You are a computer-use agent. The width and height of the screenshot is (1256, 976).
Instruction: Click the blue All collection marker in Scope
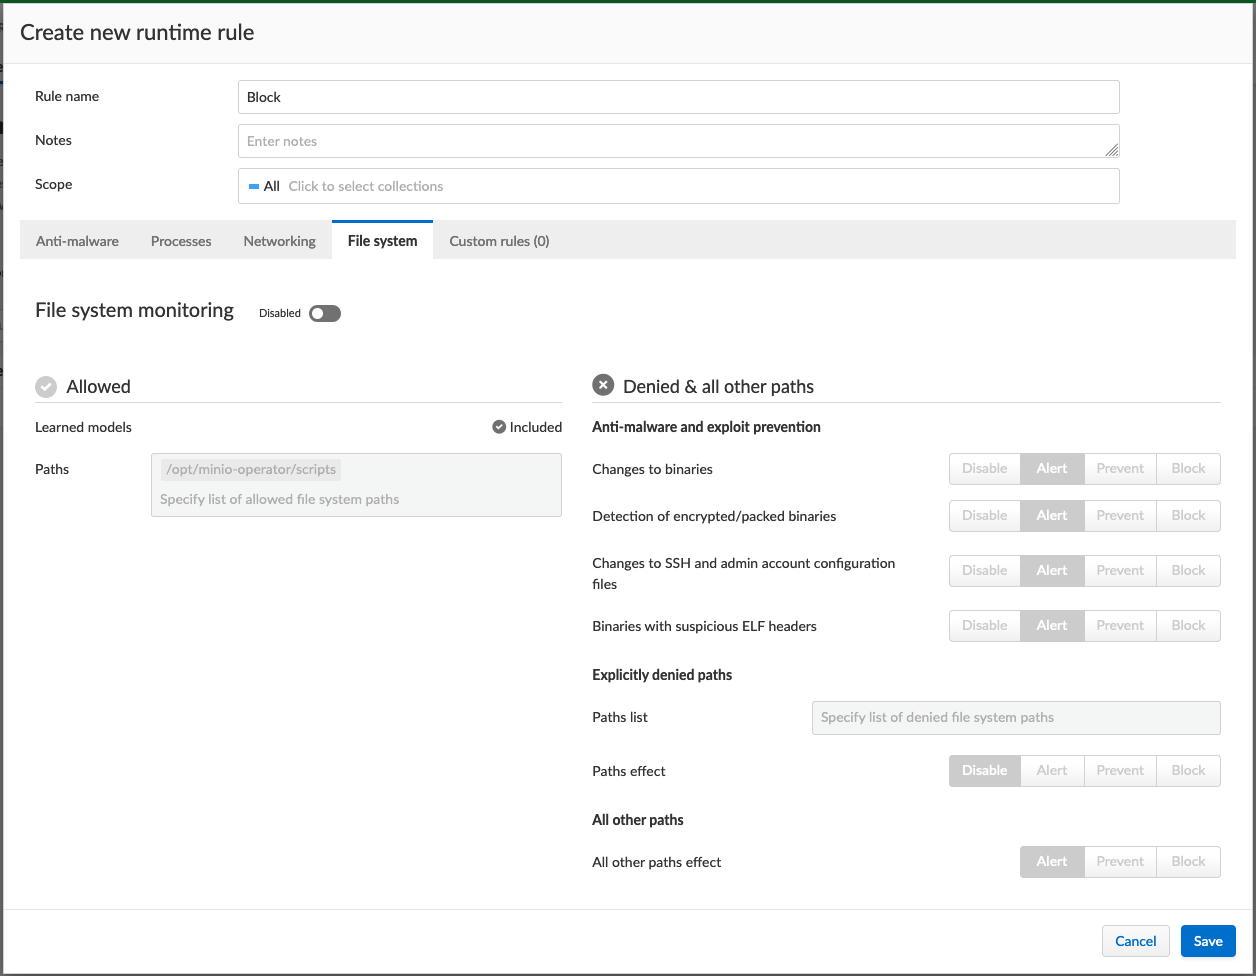254,186
